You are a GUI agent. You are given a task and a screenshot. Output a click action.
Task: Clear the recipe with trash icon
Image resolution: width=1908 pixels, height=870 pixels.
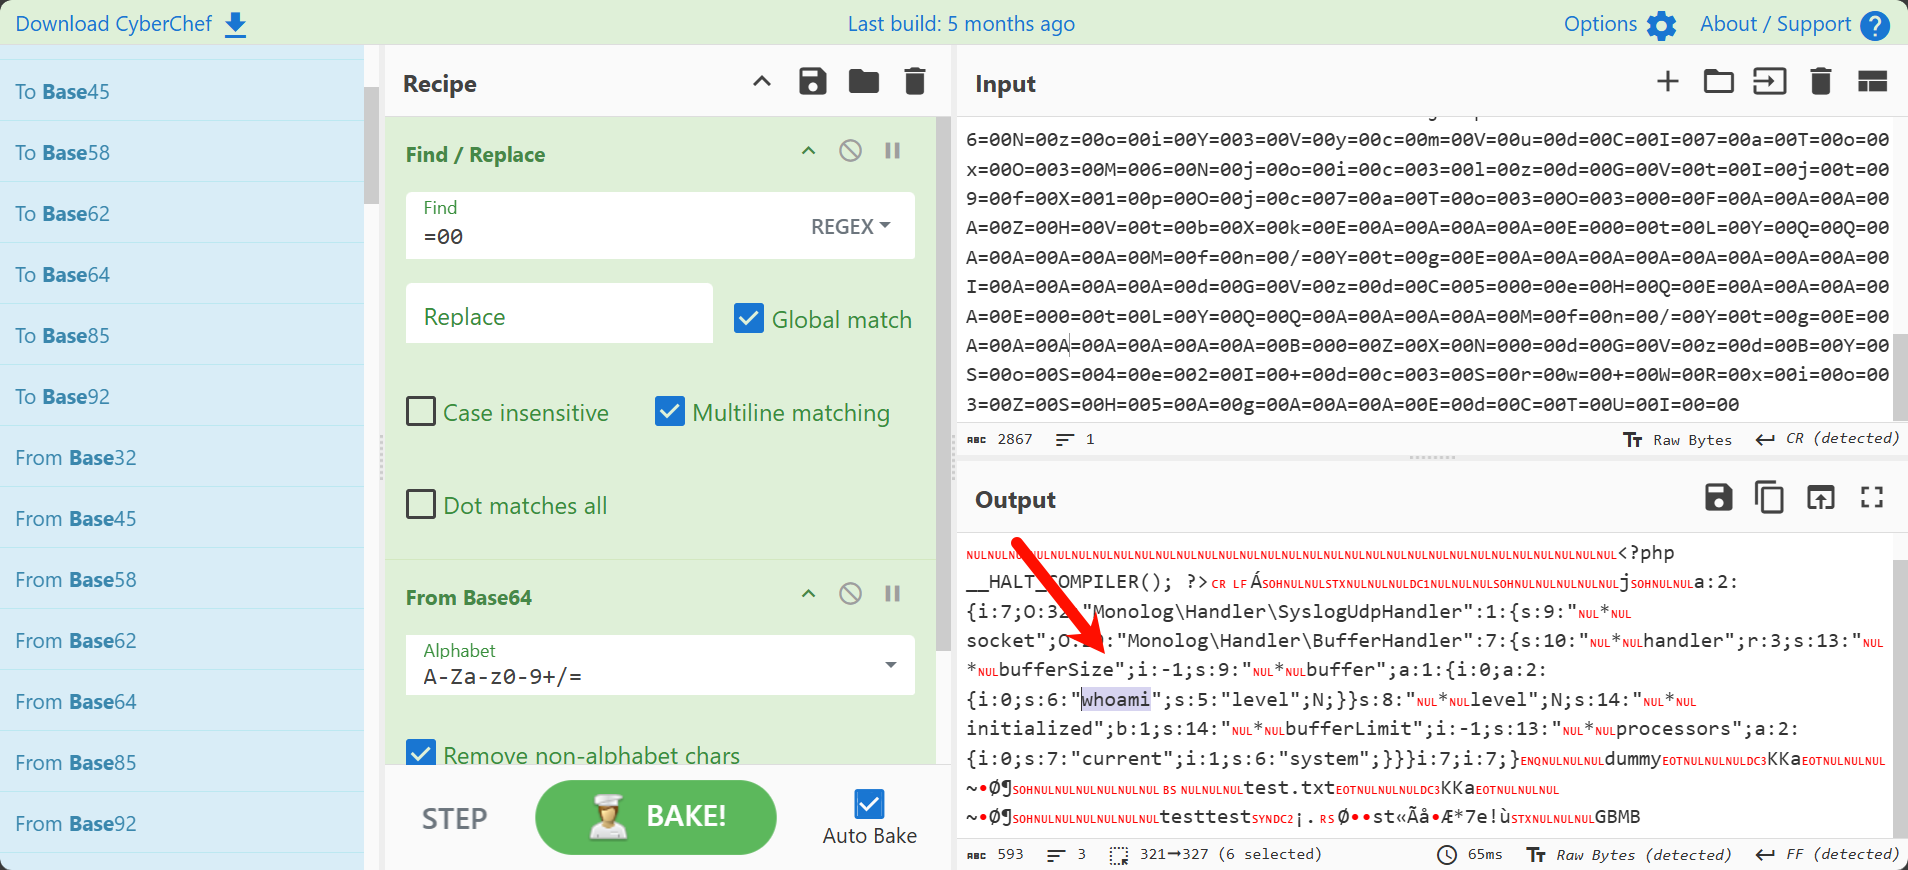click(914, 82)
